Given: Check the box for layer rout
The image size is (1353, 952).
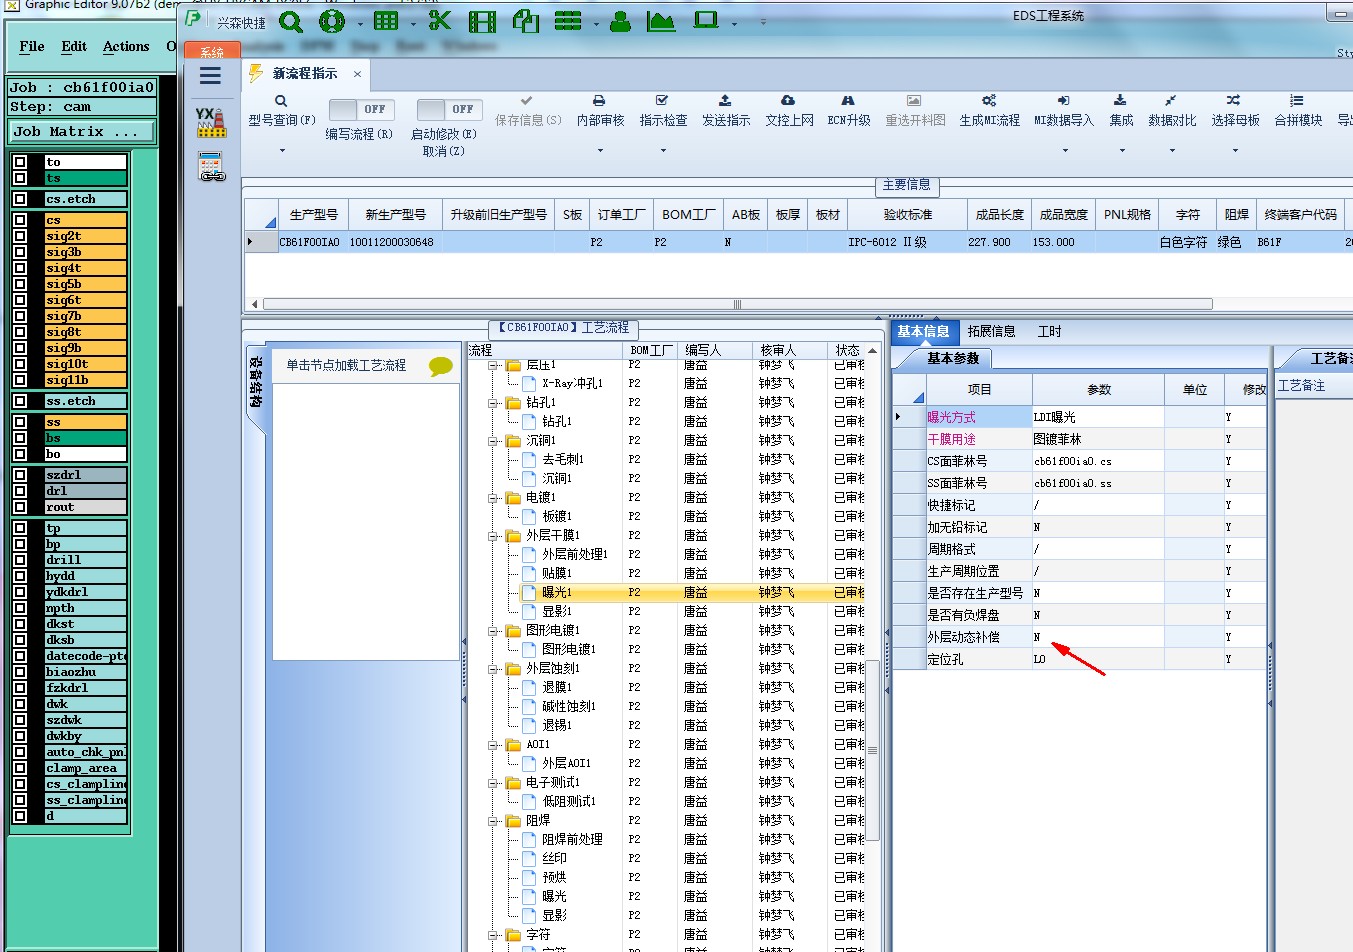Looking at the screenshot, I should pyautogui.click(x=20, y=507).
